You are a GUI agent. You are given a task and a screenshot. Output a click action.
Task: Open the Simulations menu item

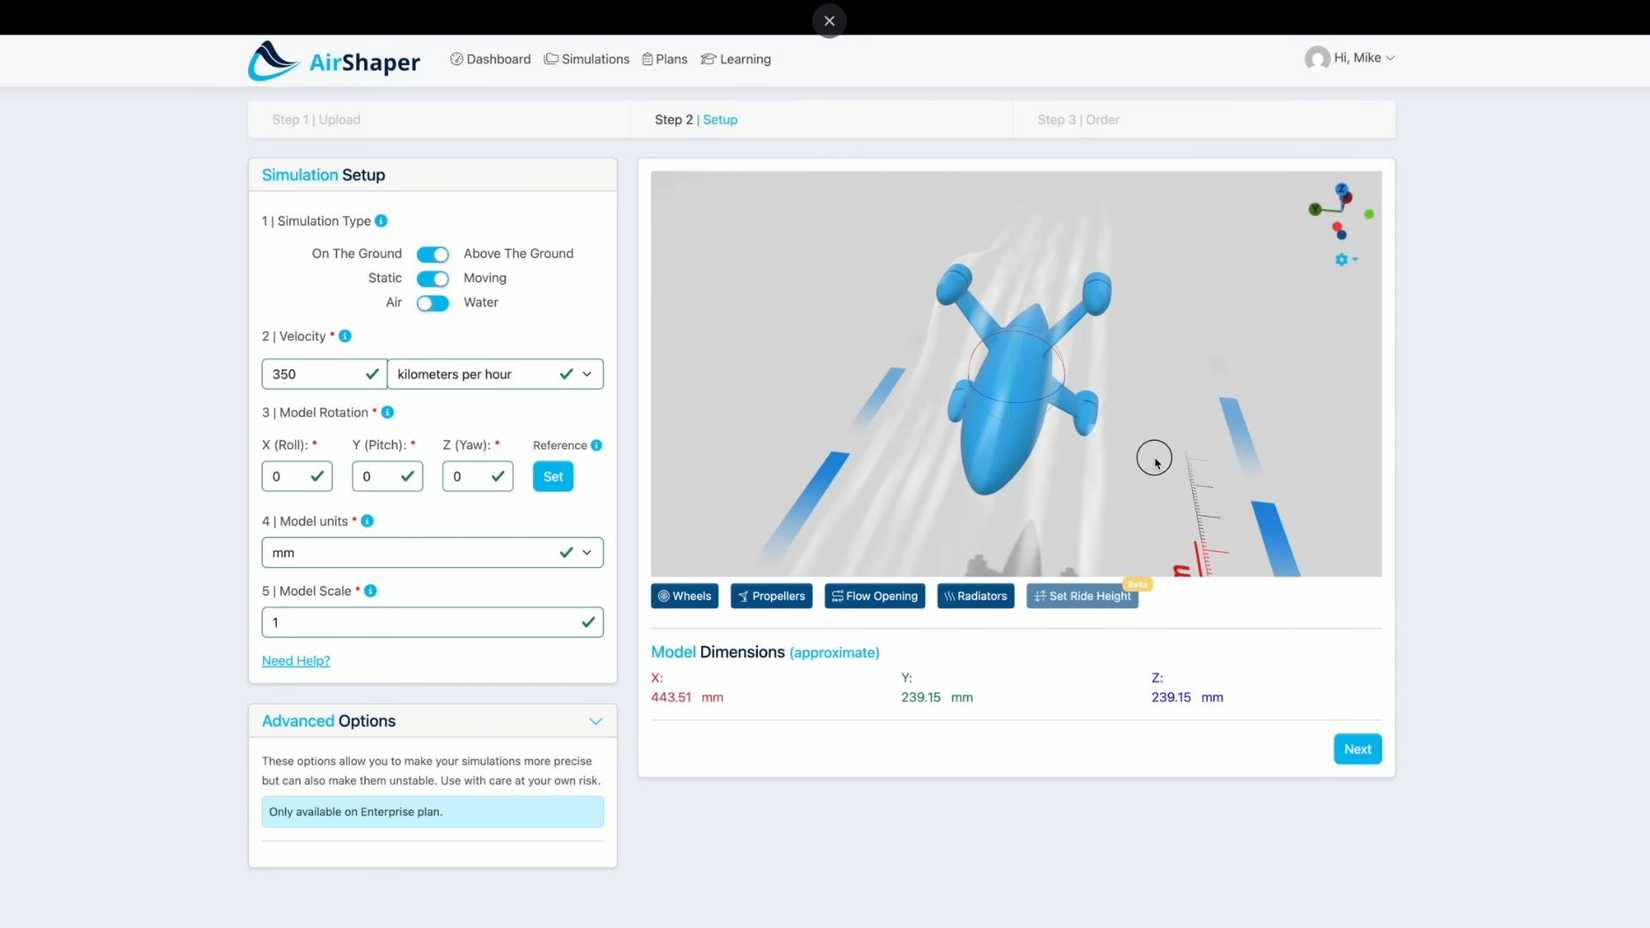[587, 59]
